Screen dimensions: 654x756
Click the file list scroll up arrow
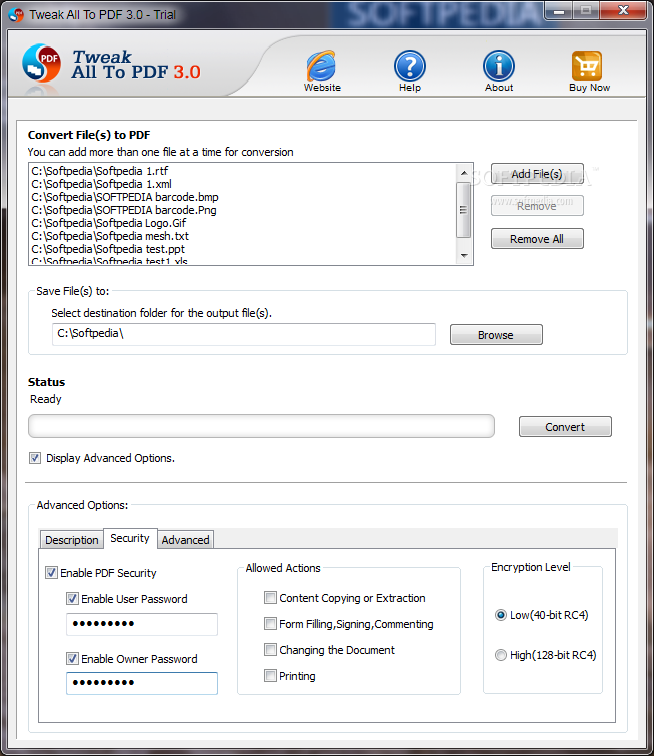click(464, 173)
